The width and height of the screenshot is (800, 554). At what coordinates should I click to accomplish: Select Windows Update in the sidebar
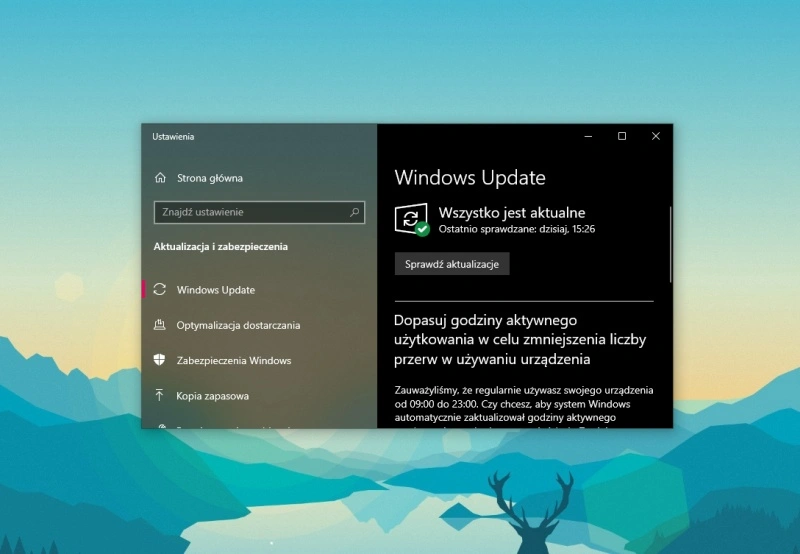point(216,290)
